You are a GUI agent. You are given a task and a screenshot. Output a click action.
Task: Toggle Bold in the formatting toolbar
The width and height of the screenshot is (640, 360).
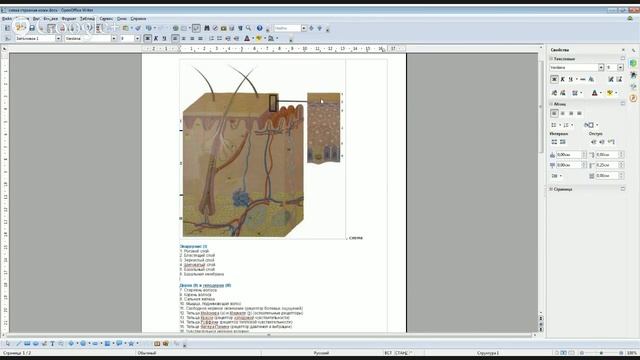(x=147, y=38)
